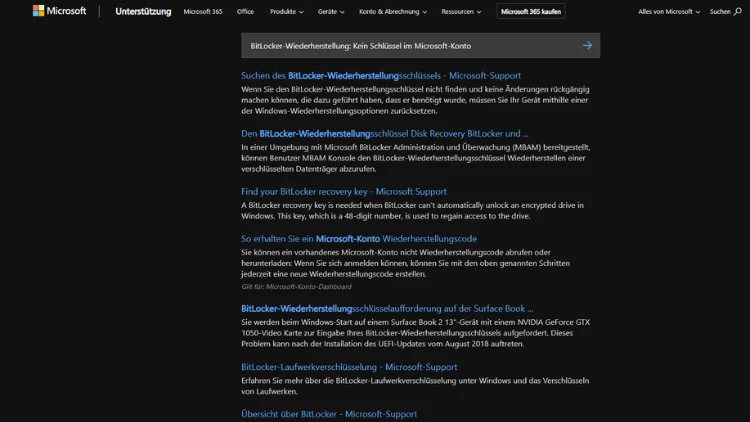This screenshot has height=422, width=750.
Task: Open the Surface Book BitLocker result link
Action: click(387, 309)
